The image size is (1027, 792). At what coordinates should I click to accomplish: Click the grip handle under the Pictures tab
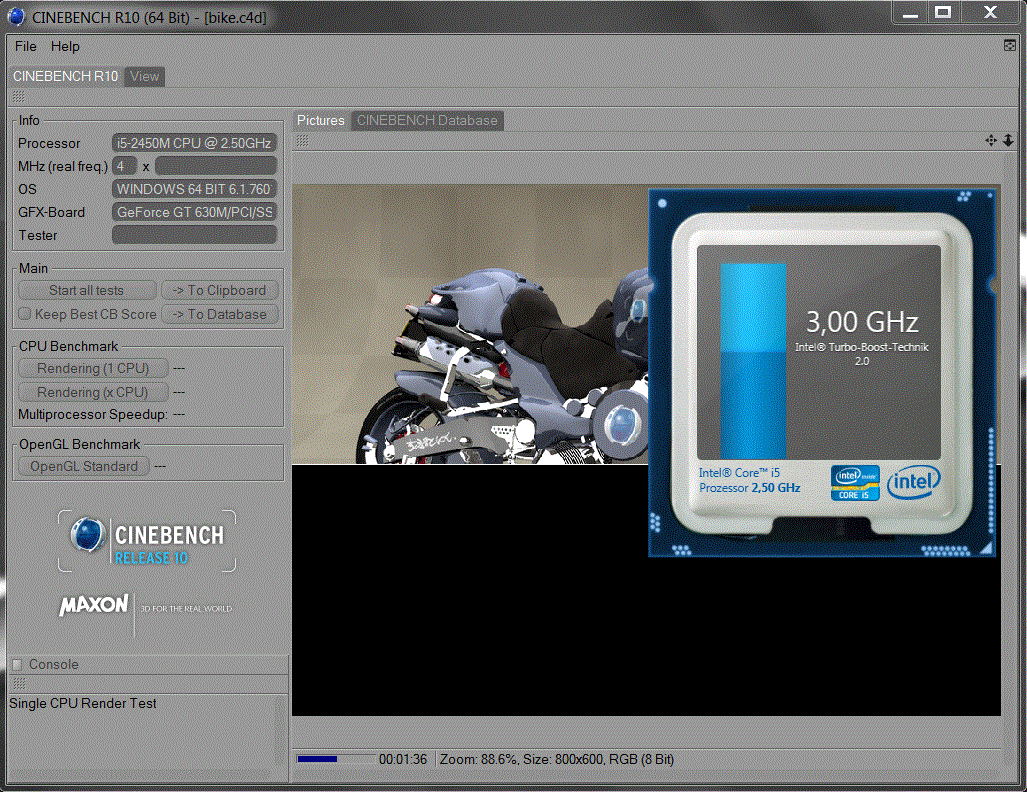[x=302, y=140]
